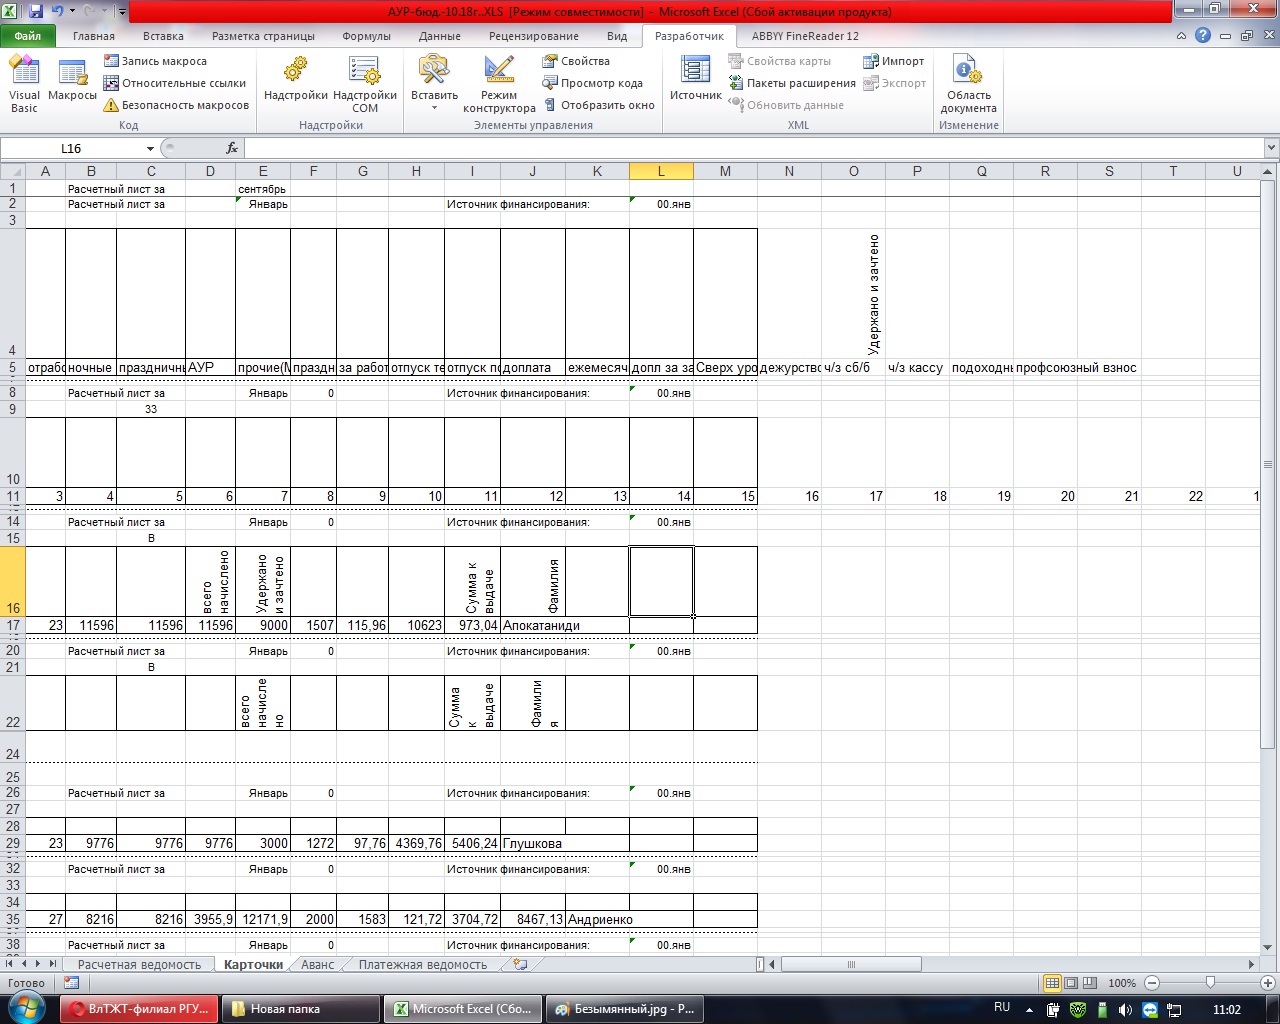Click the XML Import (Импорт) button
This screenshot has height=1024, width=1280.
pos(894,61)
